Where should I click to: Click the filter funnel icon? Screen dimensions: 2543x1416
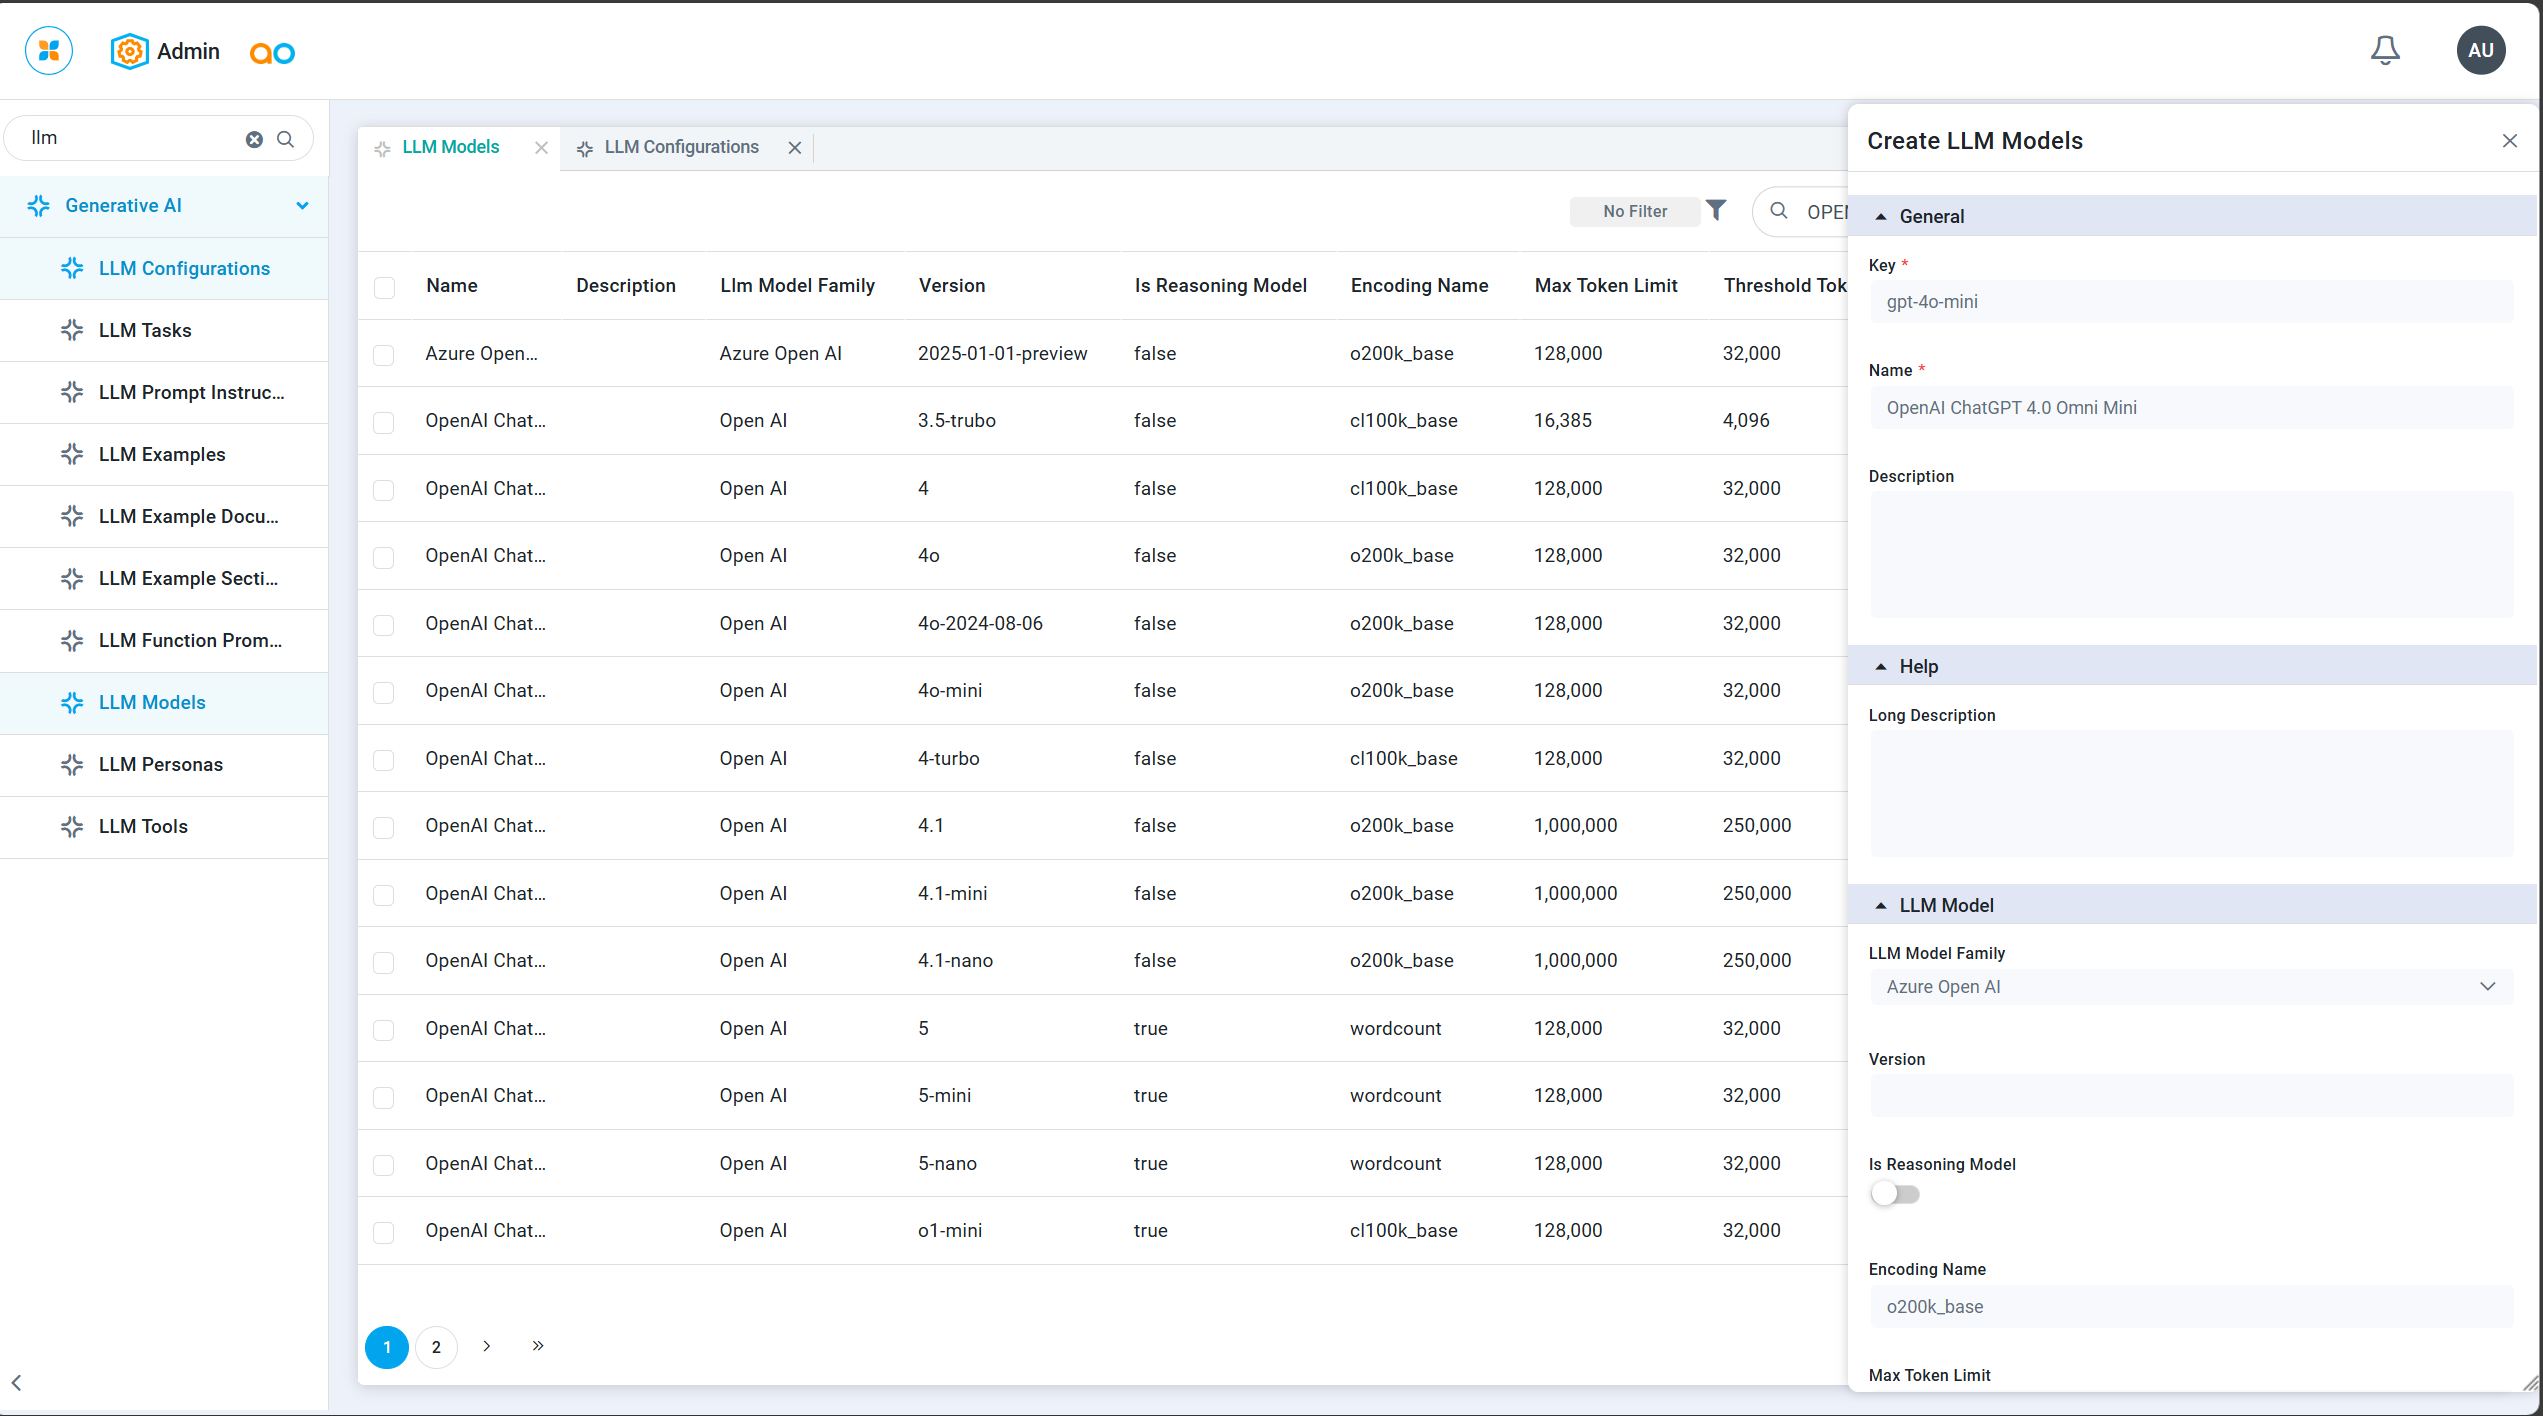1716,210
